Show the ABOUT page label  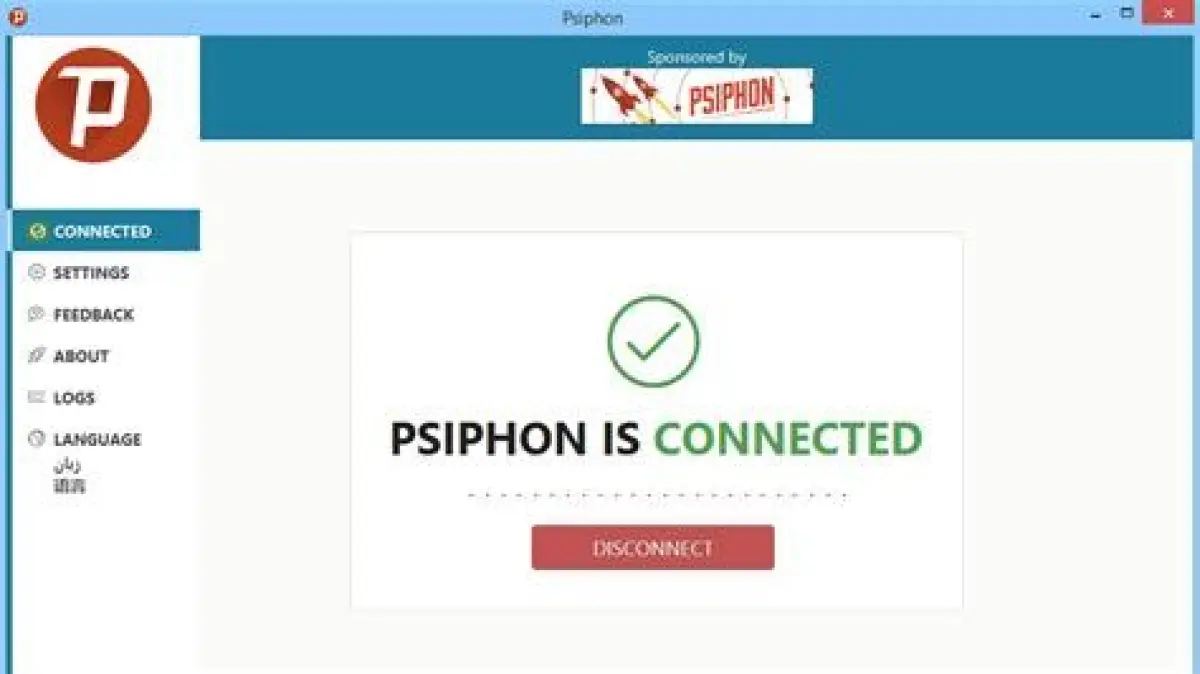point(81,355)
